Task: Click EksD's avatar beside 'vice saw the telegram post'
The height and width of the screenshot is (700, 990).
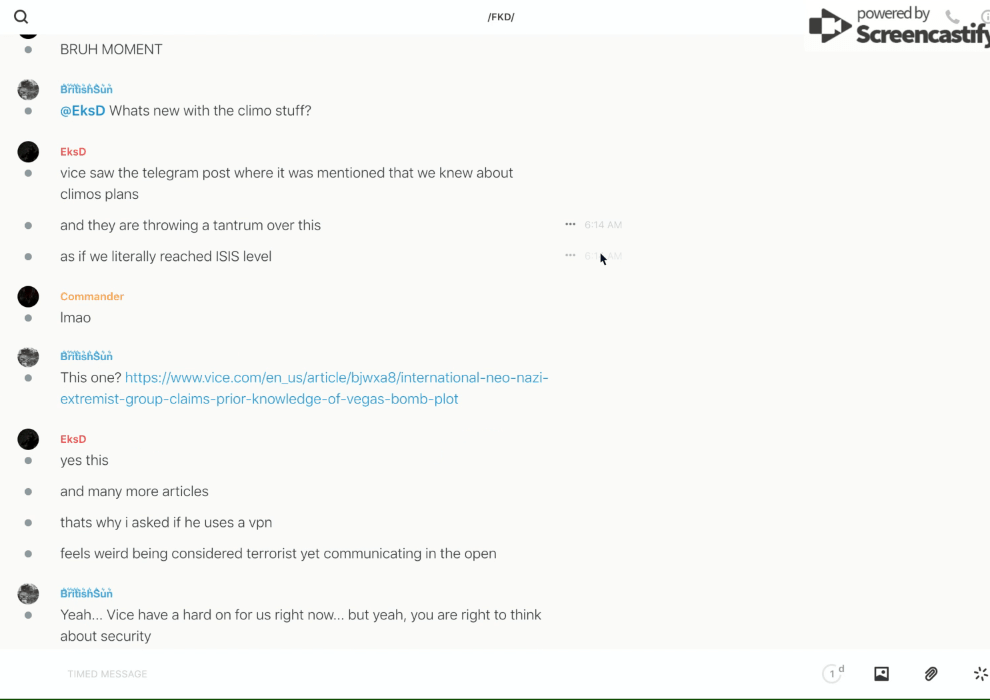Action: point(28,152)
